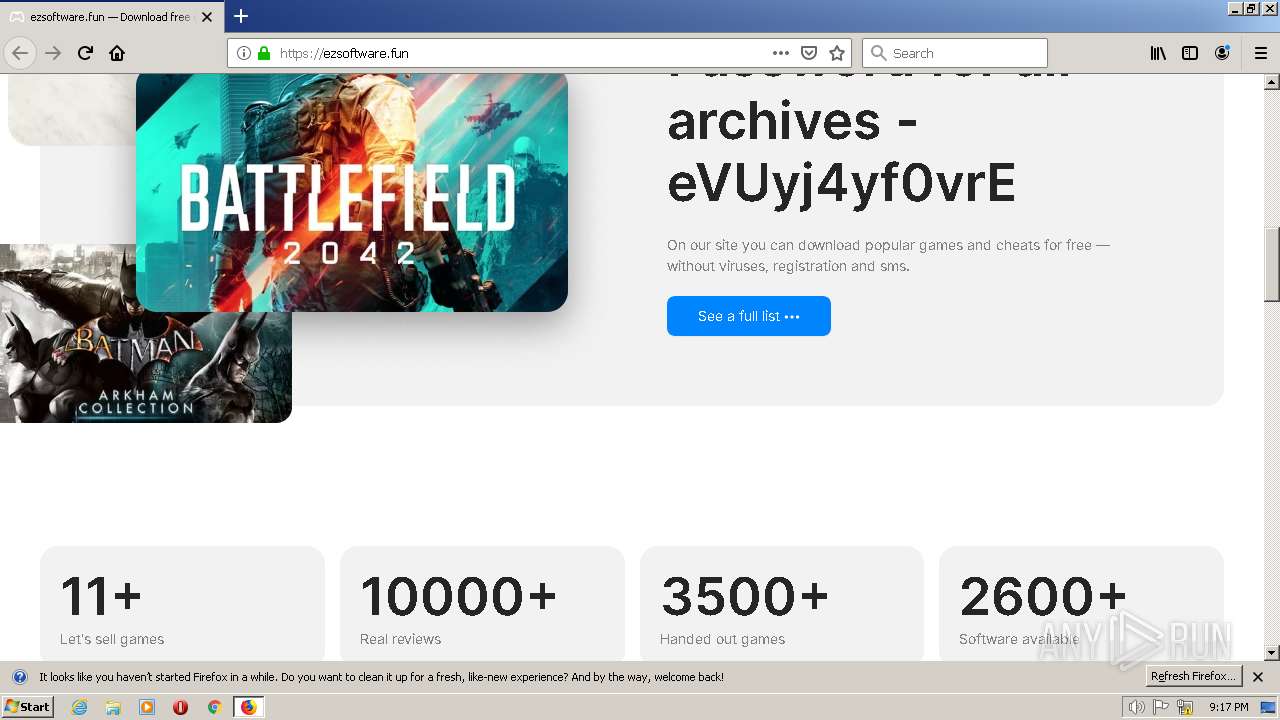
Task: Click Refresh Firefox button in notification bar
Action: coord(1193,677)
